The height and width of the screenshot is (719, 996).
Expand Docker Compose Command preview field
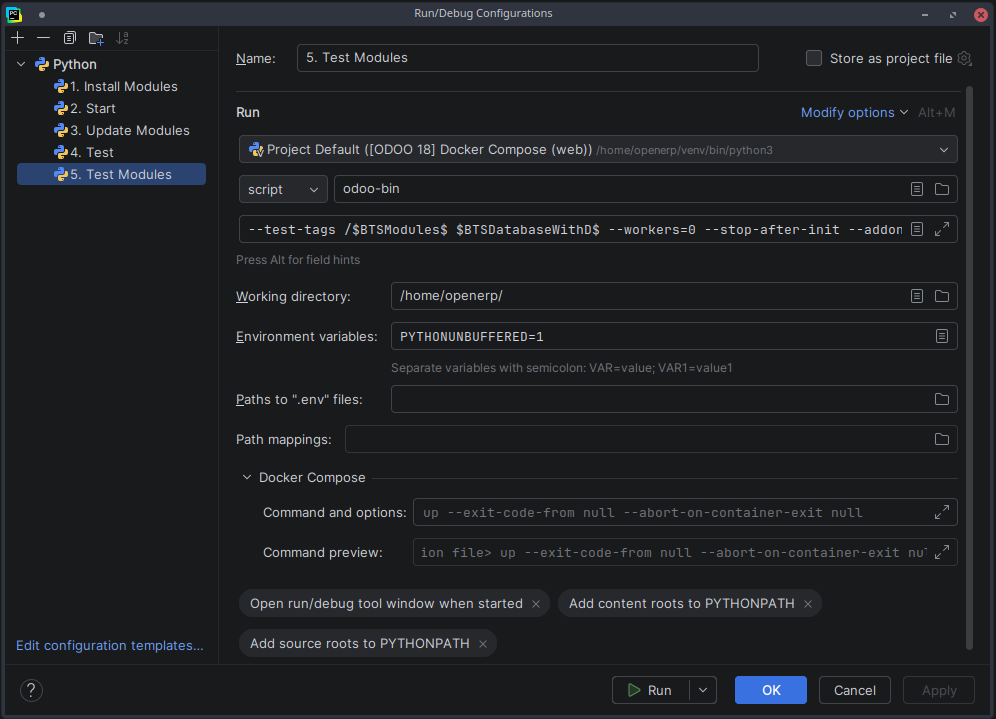tap(942, 552)
